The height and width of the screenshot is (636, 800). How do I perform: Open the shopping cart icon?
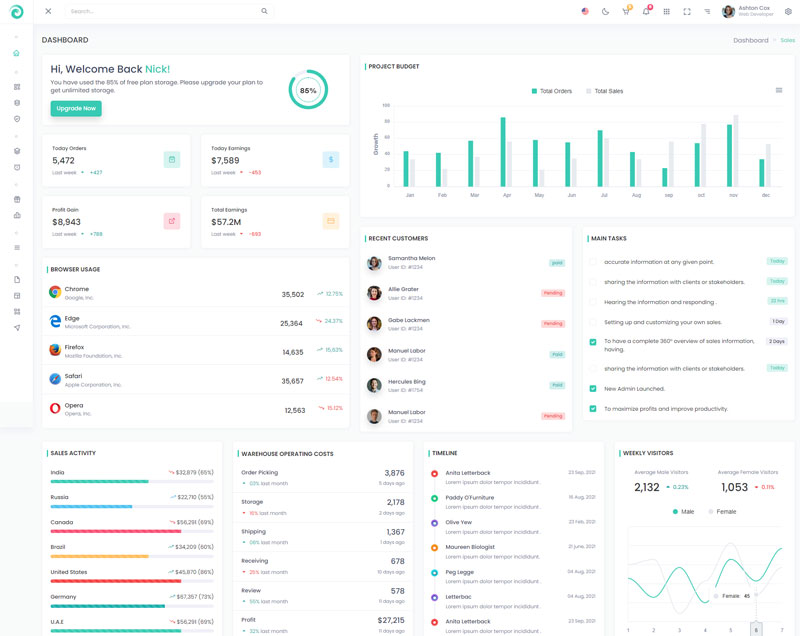click(626, 11)
